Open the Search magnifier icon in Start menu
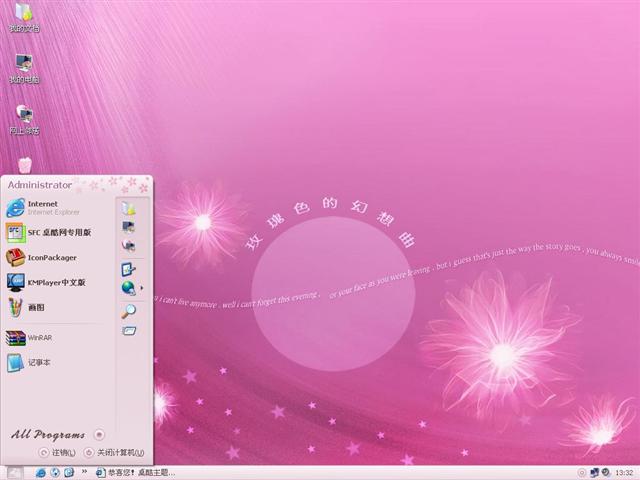 click(x=128, y=311)
